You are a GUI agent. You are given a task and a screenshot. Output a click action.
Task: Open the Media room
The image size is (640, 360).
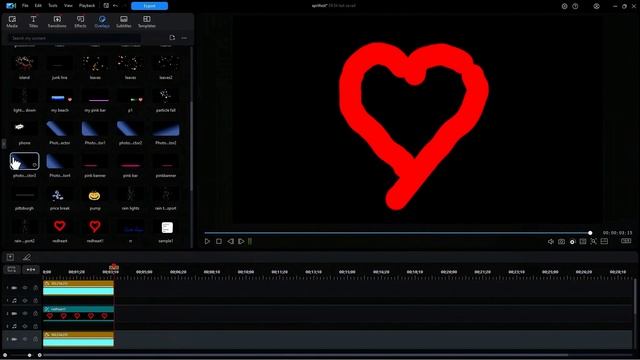pyautogui.click(x=12, y=22)
